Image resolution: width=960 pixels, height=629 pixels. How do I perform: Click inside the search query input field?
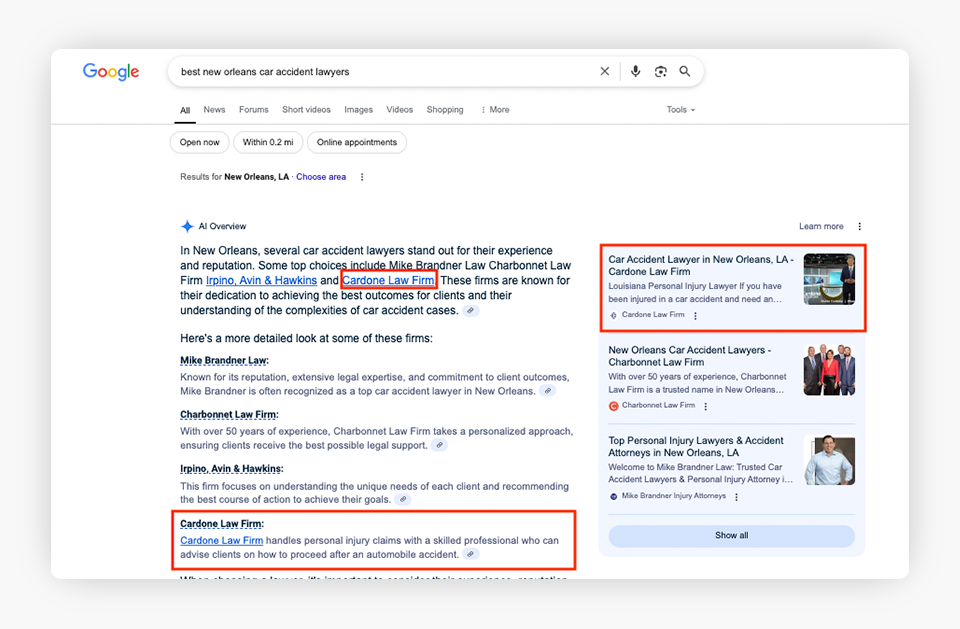tap(380, 72)
